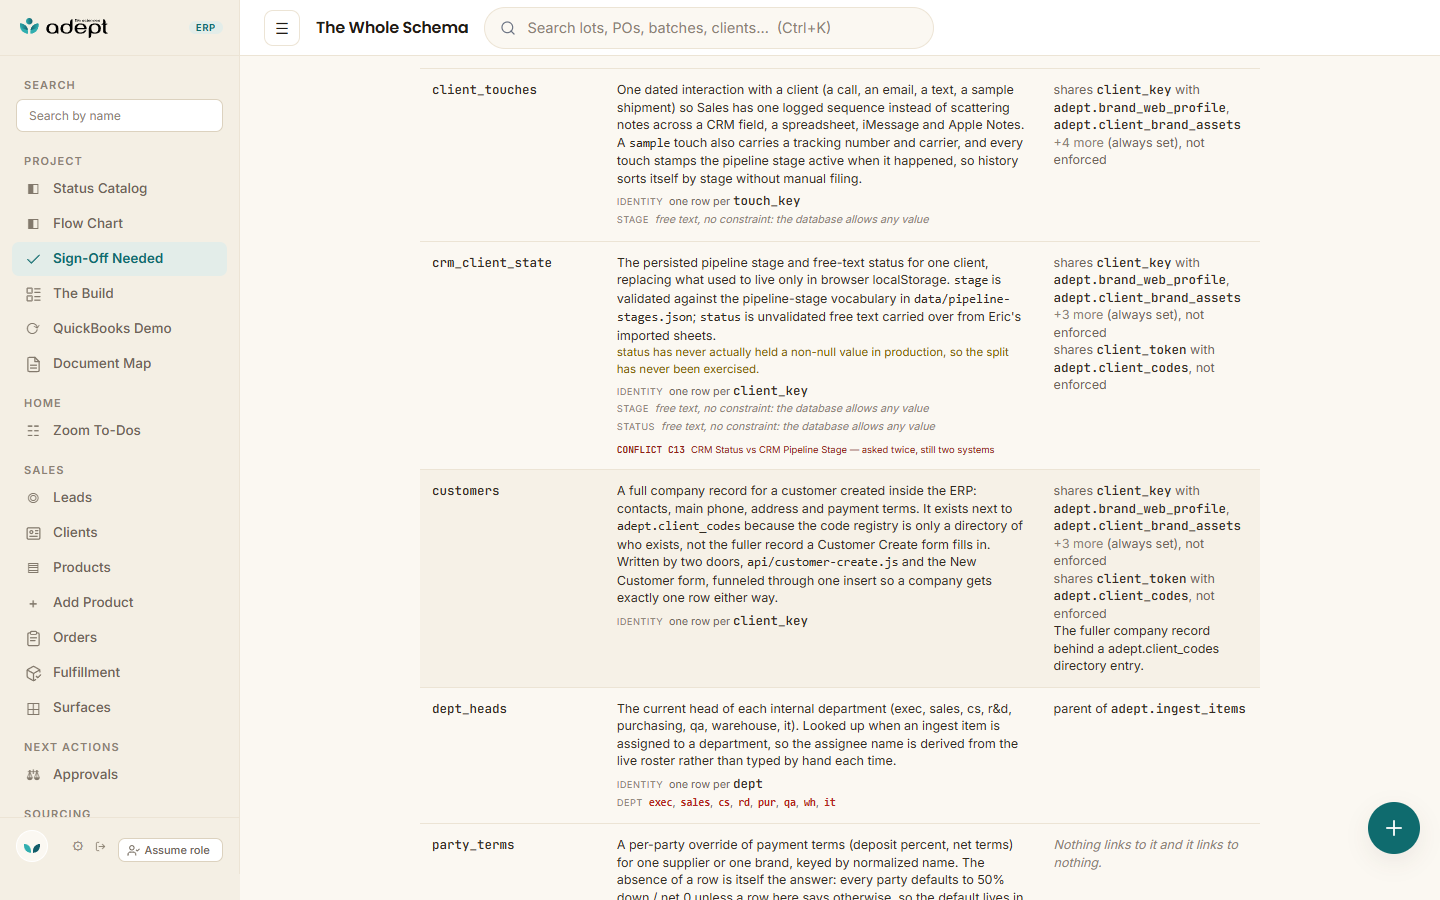Click the Assume role button

click(170, 850)
